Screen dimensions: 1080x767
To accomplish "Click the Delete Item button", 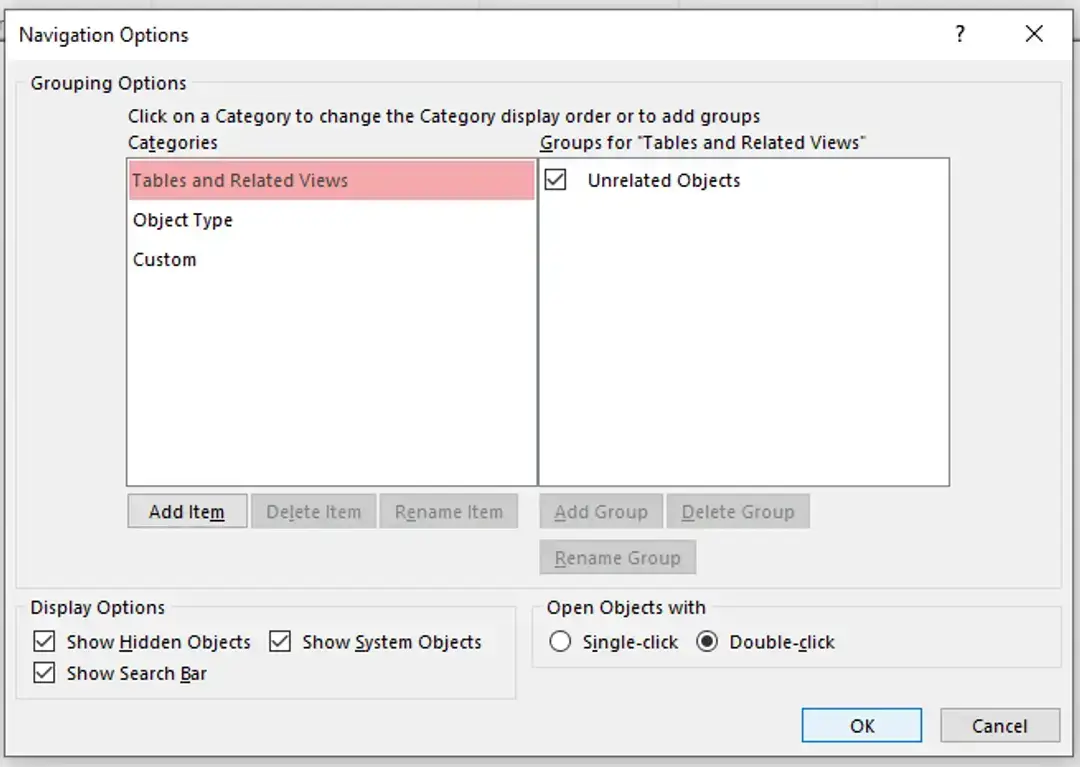I will (313, 511).
